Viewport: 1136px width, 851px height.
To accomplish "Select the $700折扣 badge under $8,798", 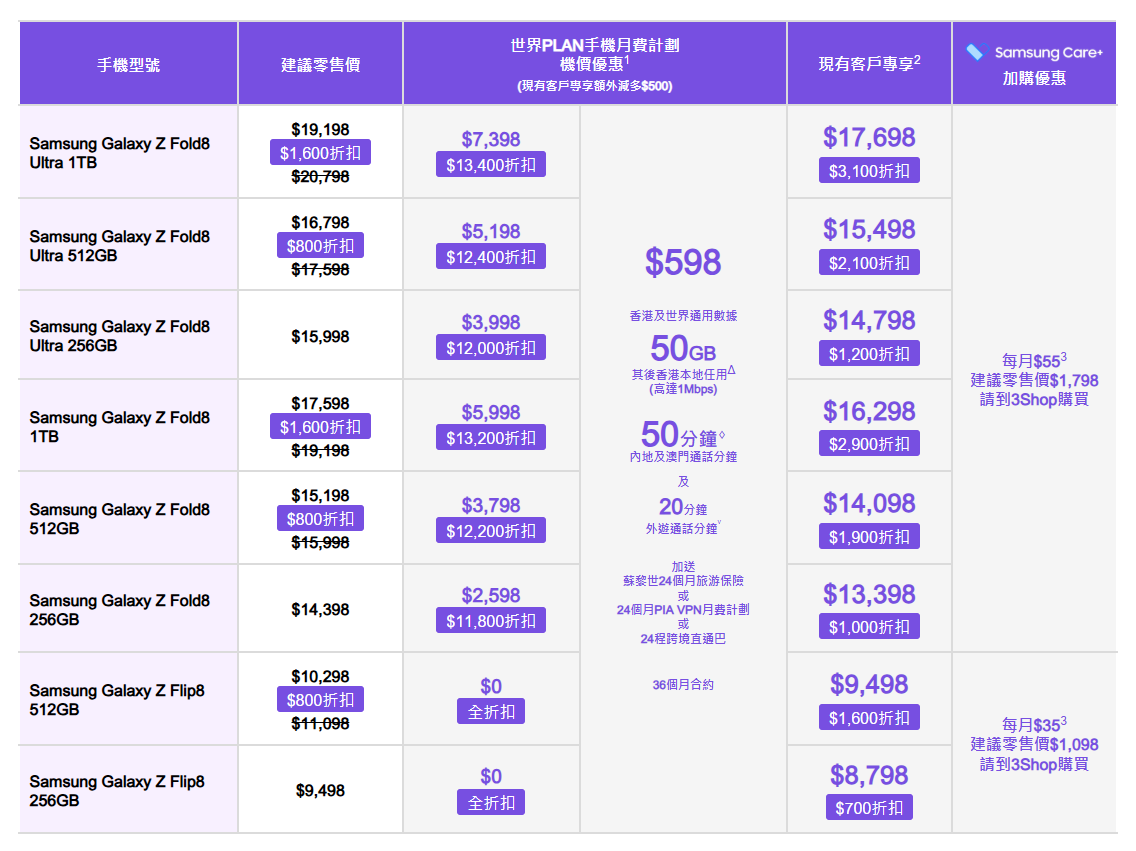I will [x=869, y=808].
